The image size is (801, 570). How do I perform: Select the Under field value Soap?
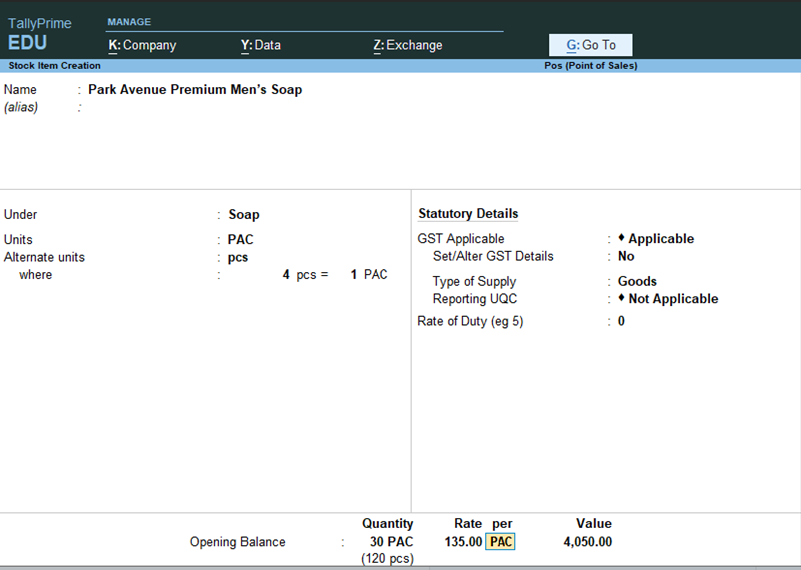[244, 215]
